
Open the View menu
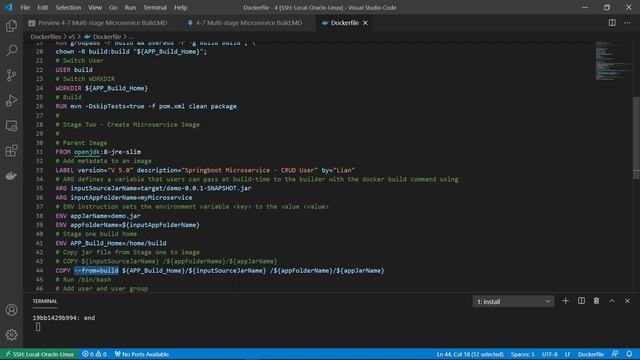coord(95,7)
